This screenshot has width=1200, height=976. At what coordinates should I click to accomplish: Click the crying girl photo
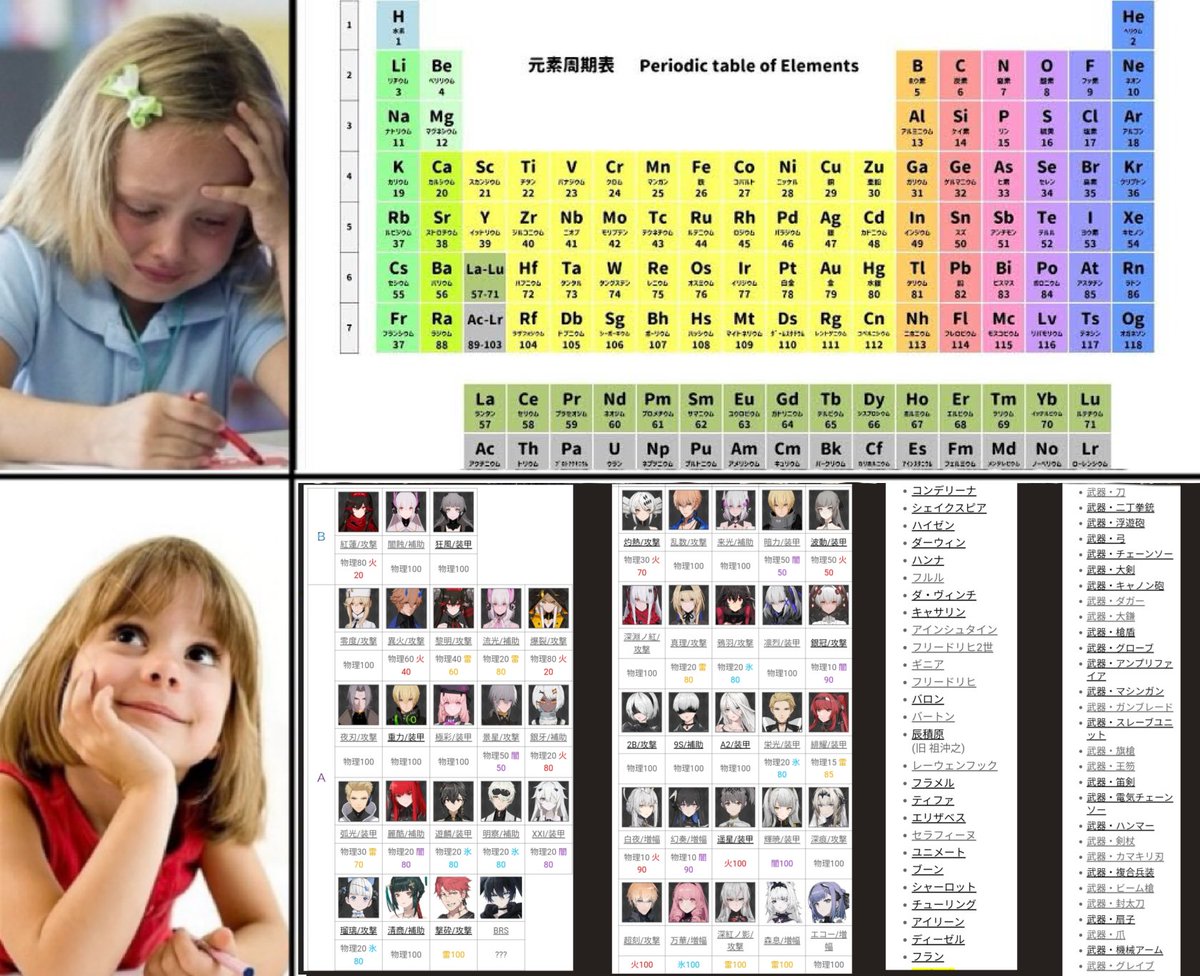144,235
